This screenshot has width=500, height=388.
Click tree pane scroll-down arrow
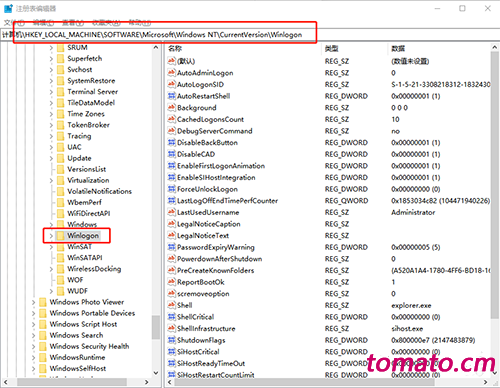tap(156, 373)
